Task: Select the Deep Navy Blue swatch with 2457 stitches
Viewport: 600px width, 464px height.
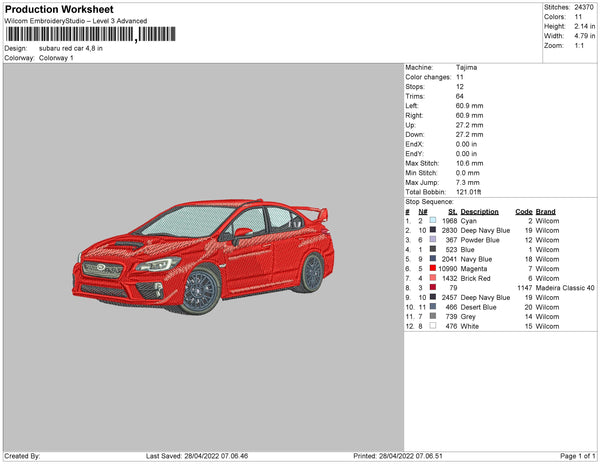Action: [x=433, y=297]
